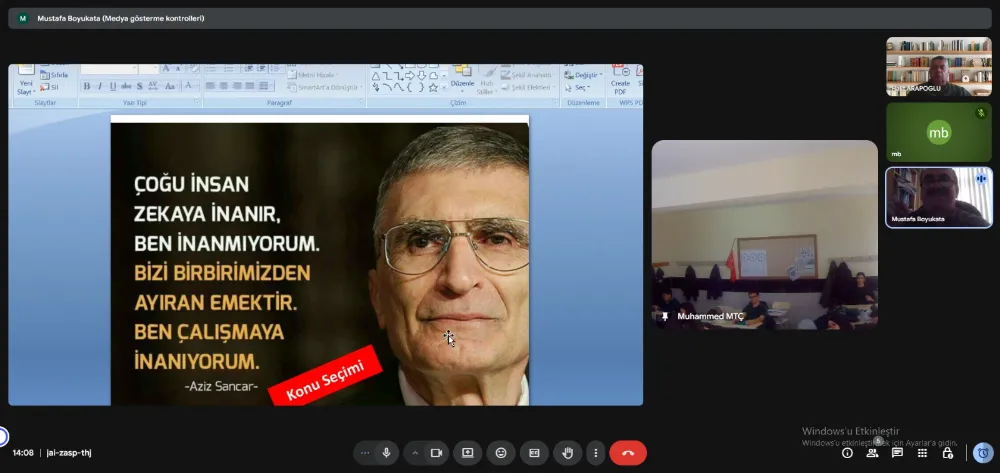Click the decrease font size icon

[x=178, y=69]
